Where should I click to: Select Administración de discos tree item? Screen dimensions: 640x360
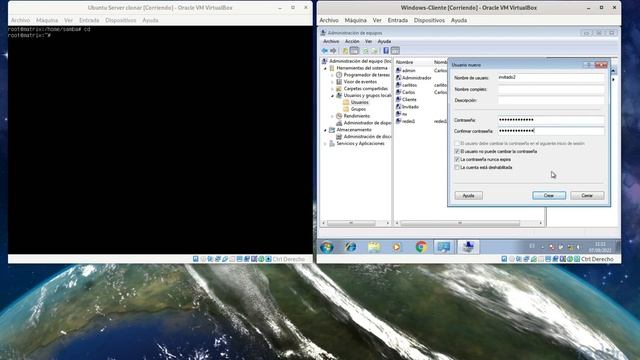[367, 137]
